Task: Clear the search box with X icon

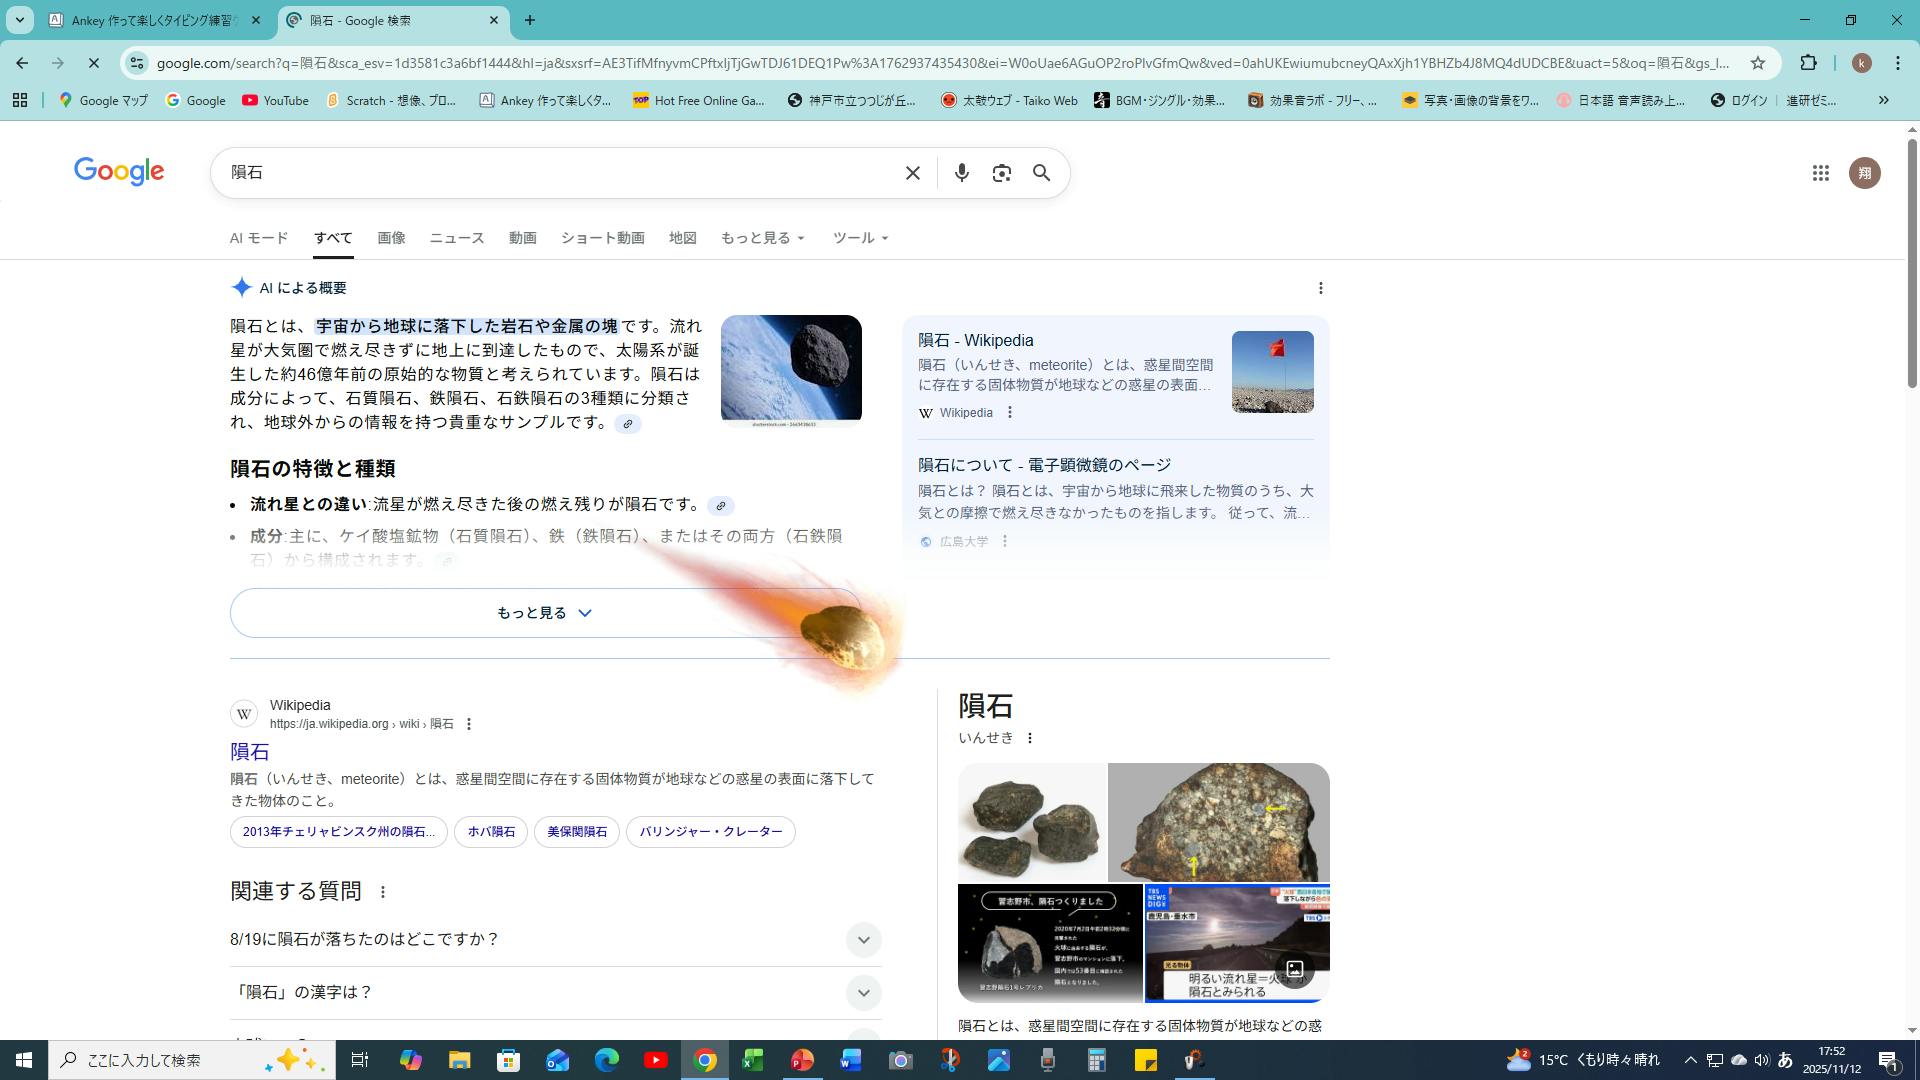Action: [x=912, y=173]
